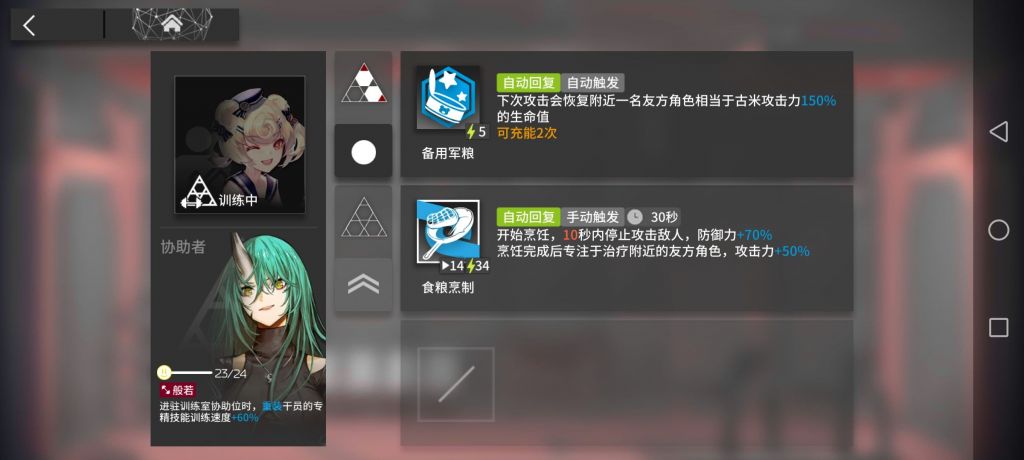Open the home menu icon

tap(172, 24)
